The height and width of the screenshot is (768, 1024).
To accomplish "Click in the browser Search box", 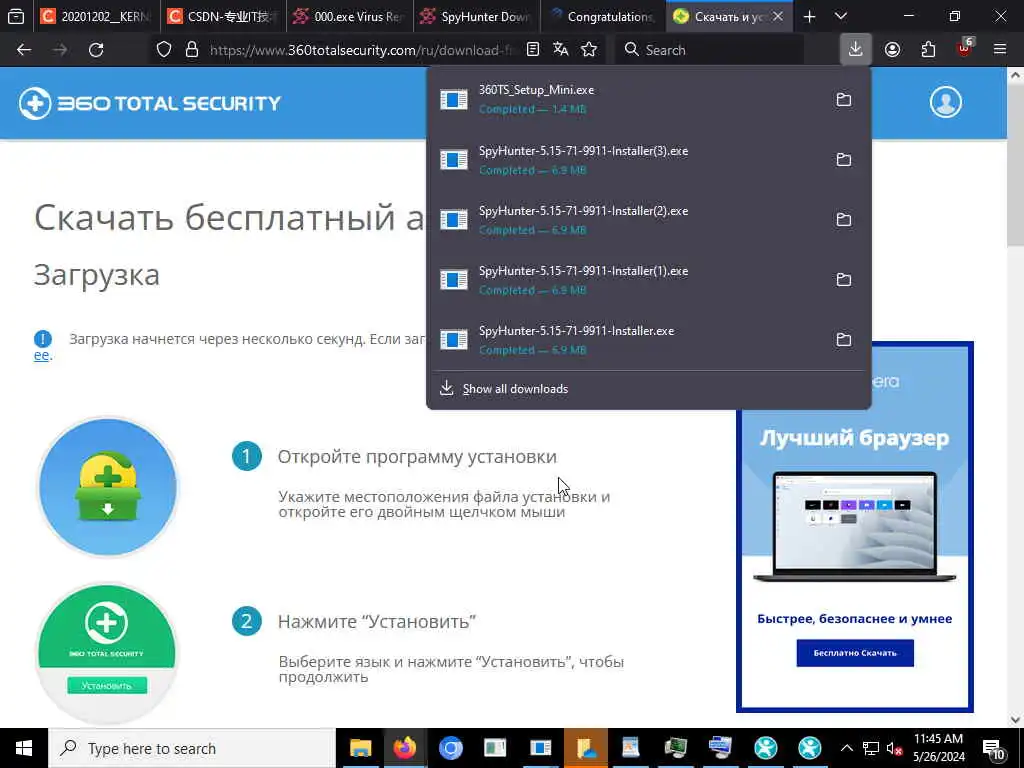I will click(709, 50).
